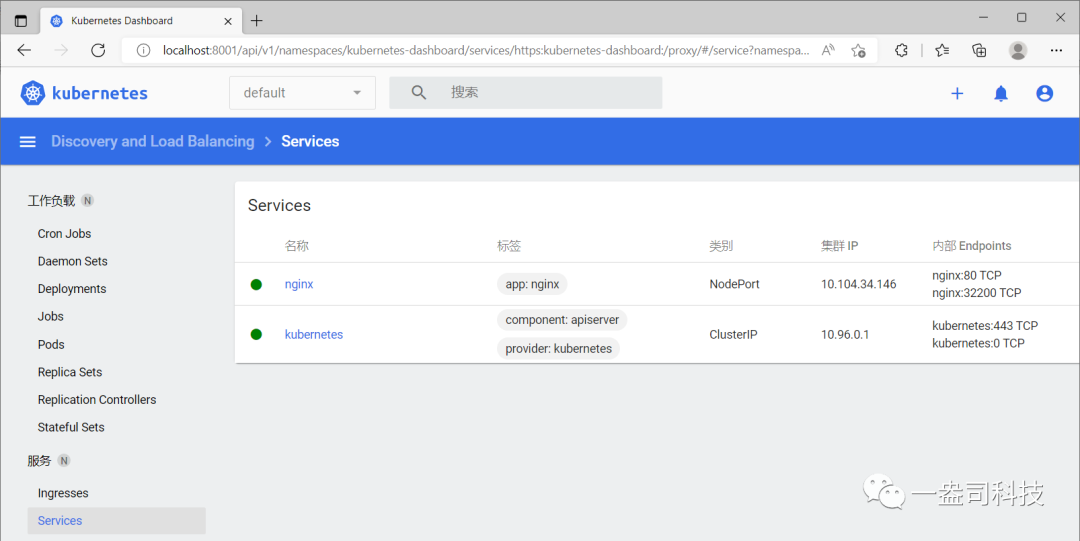Open the browser tab actions menu
This screenshot has width=1080, height=541.
21,20
